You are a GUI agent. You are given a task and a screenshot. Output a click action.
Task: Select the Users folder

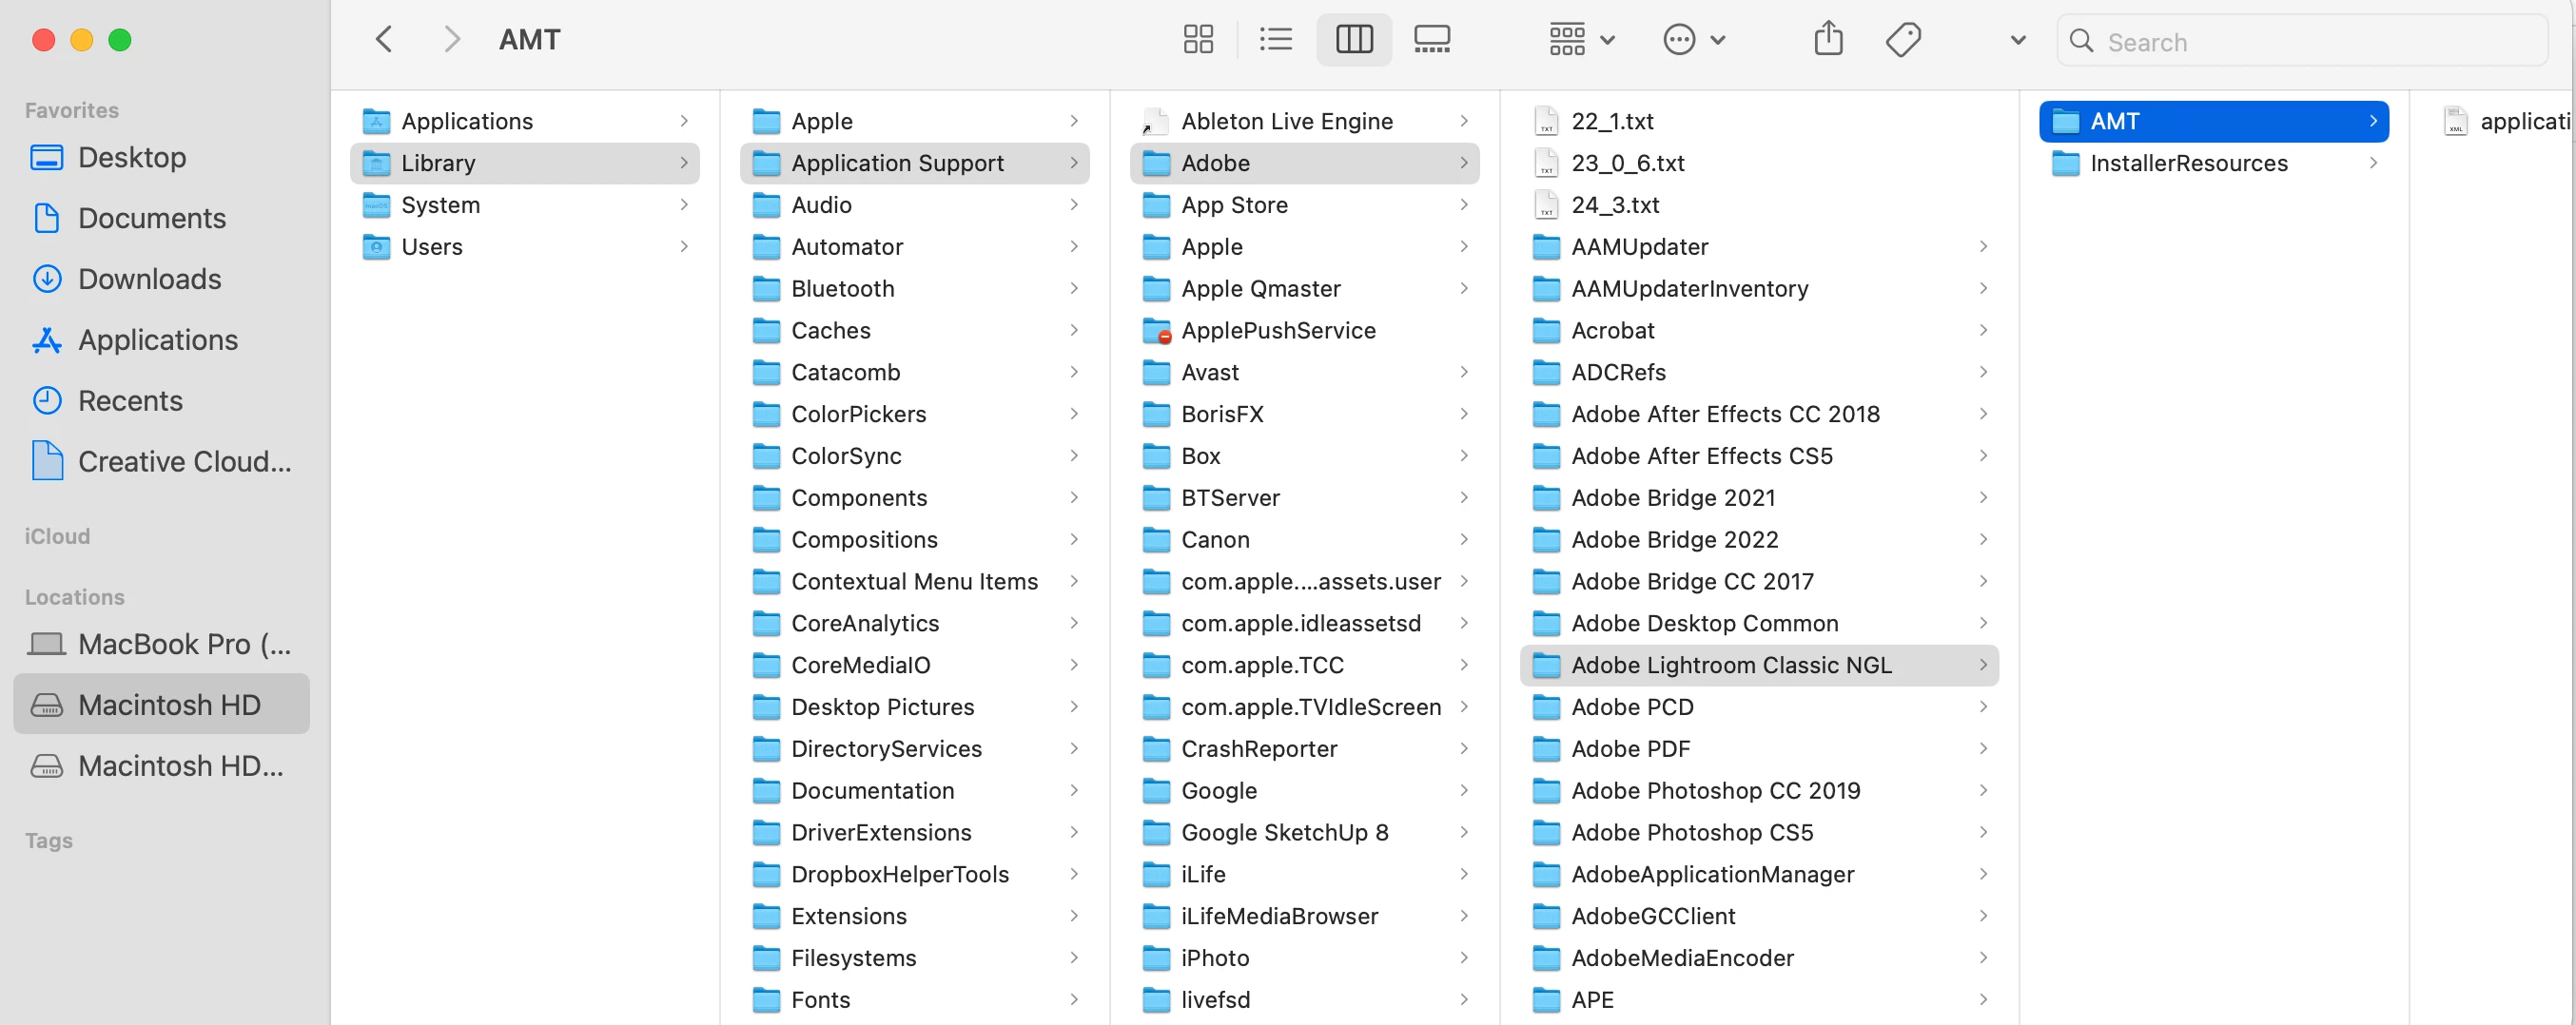(524, 247)
